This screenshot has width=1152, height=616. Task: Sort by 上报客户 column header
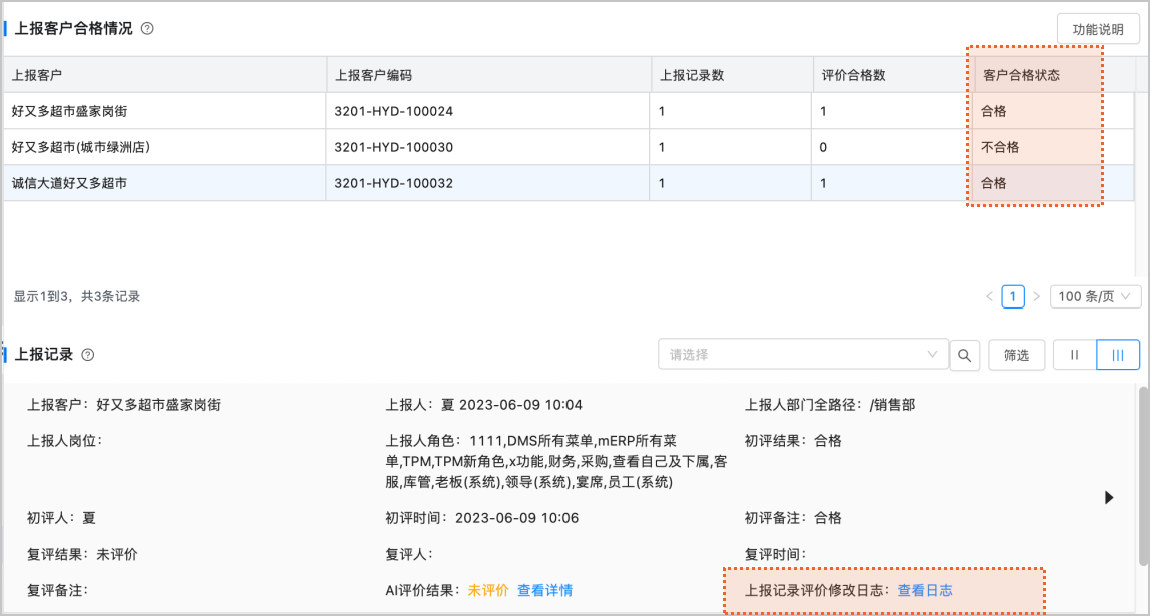pos(165,75)
